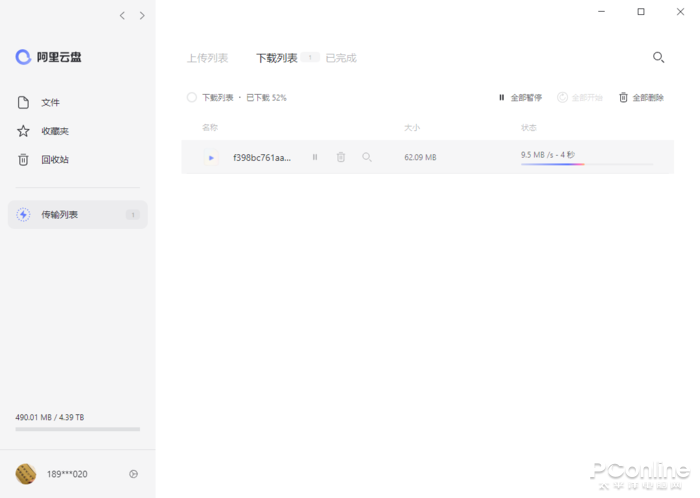Viewport: 700px width, 498px height.
Task: Open account settings gear icon
Action: (134, 474)
